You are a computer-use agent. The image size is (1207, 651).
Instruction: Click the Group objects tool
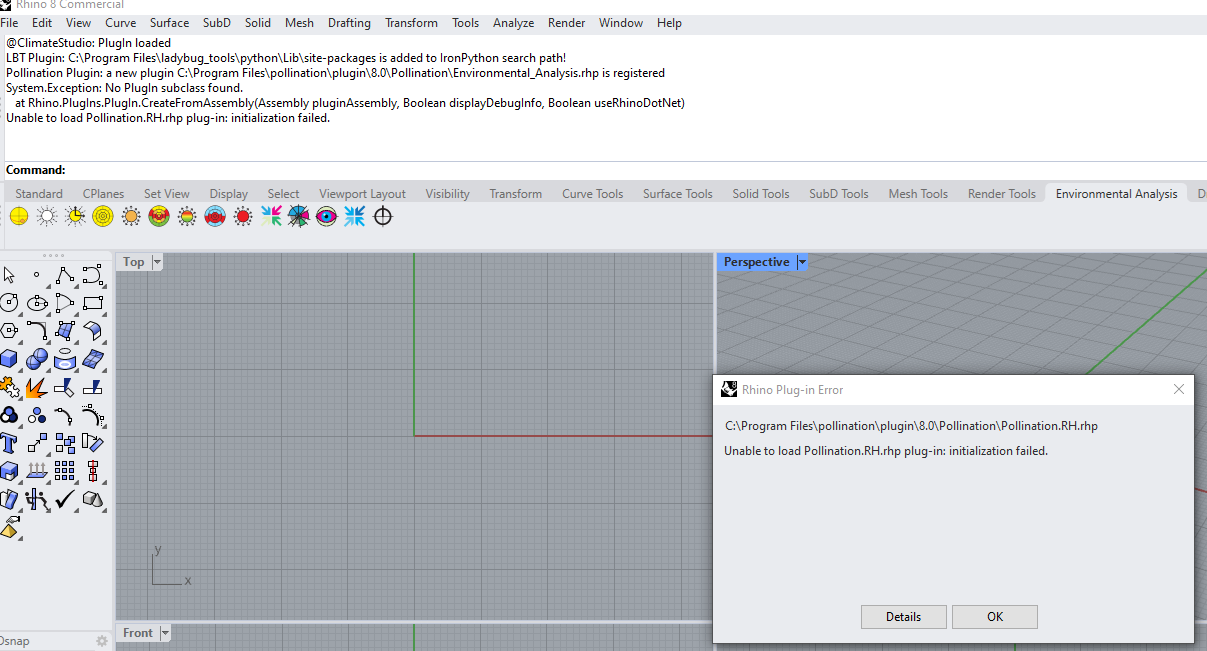coord(9,414)
